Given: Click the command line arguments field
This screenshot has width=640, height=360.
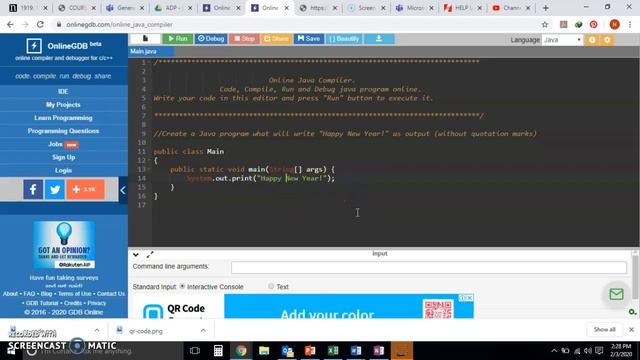Looking at the screenshot, I should point(429,267).
